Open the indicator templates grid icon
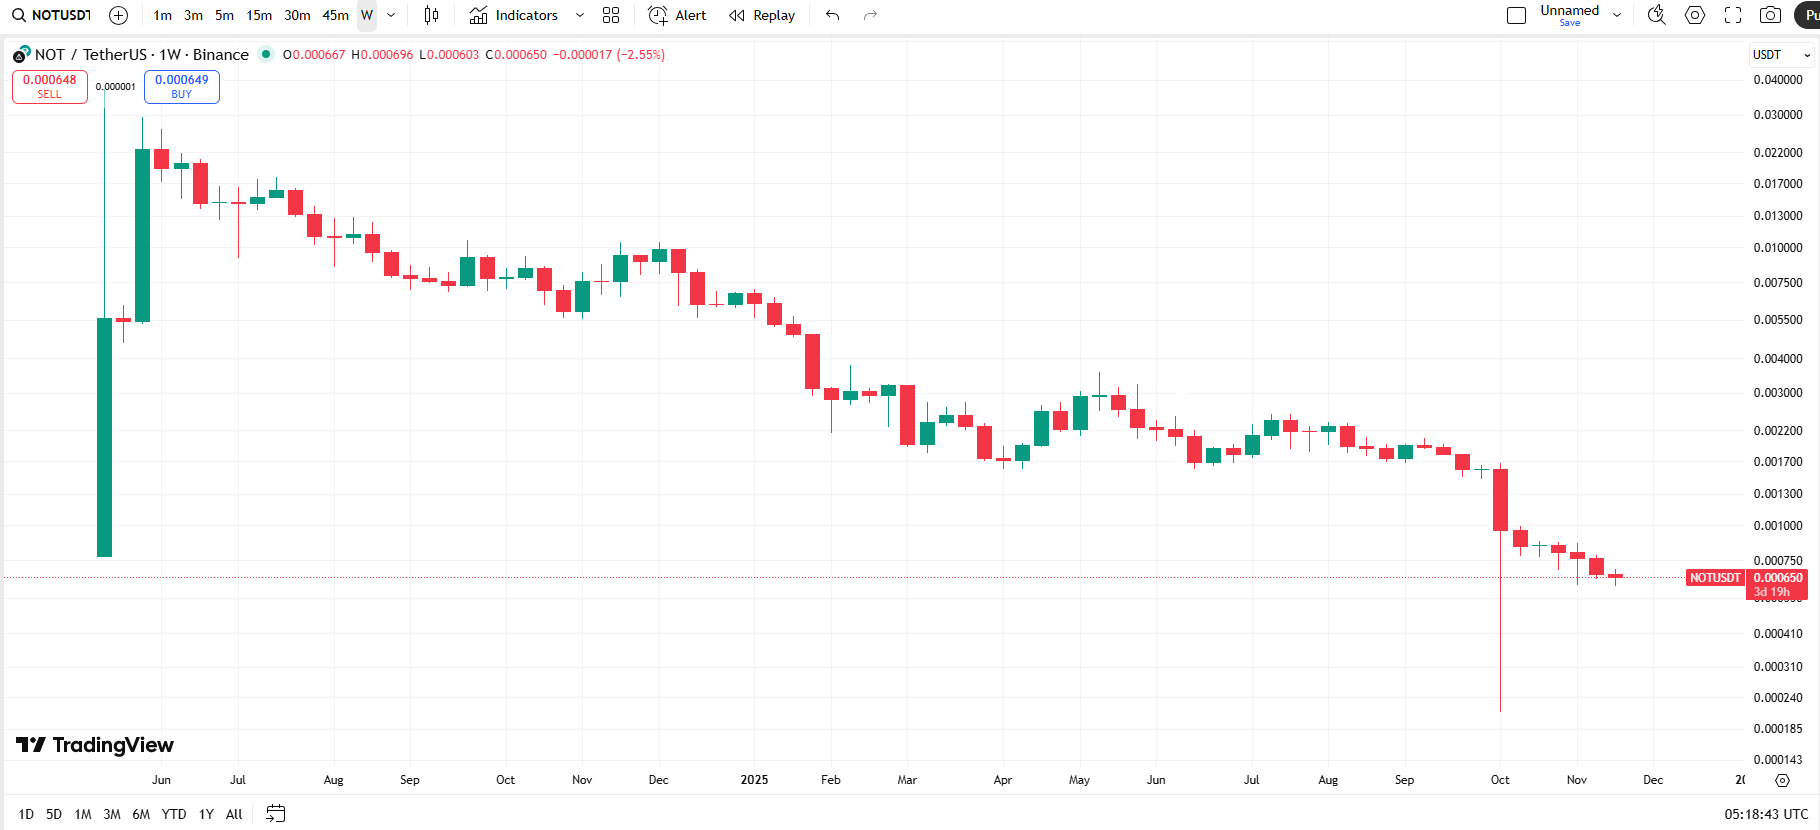Viewport: 1820px width, 830px height. click(611, 15)
